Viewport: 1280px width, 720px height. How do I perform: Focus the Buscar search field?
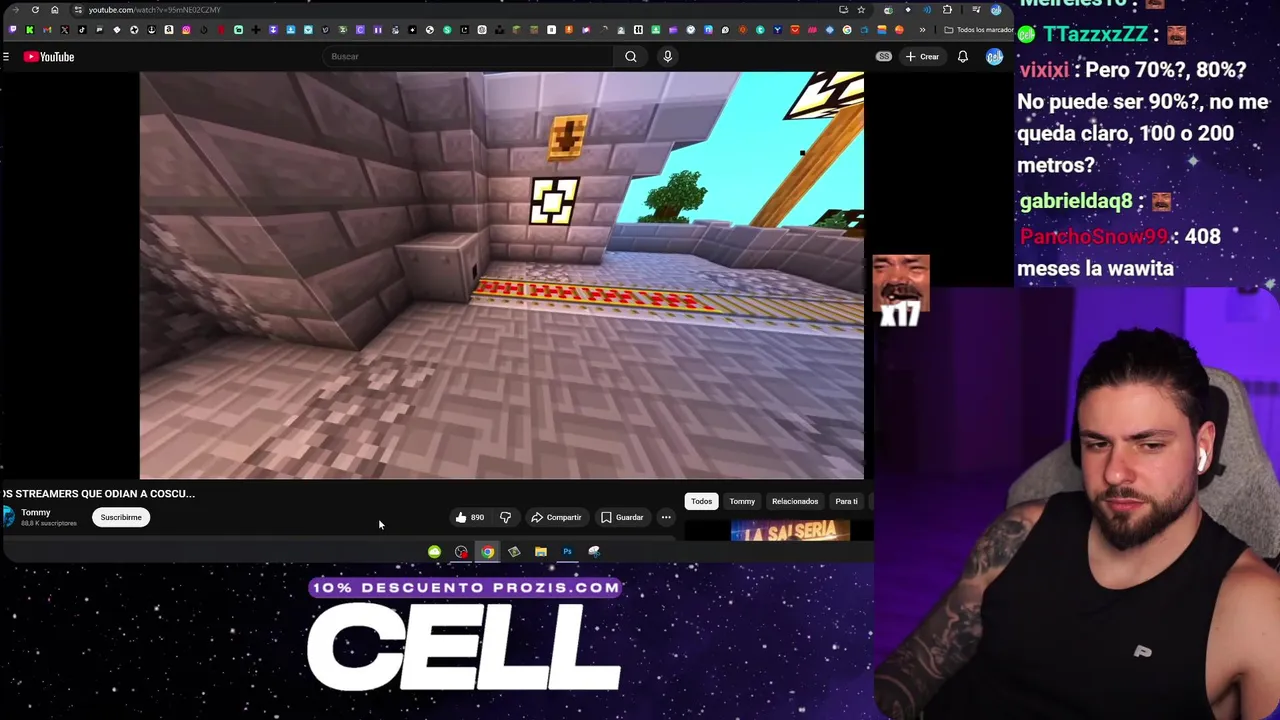click(x=470, y=57)
